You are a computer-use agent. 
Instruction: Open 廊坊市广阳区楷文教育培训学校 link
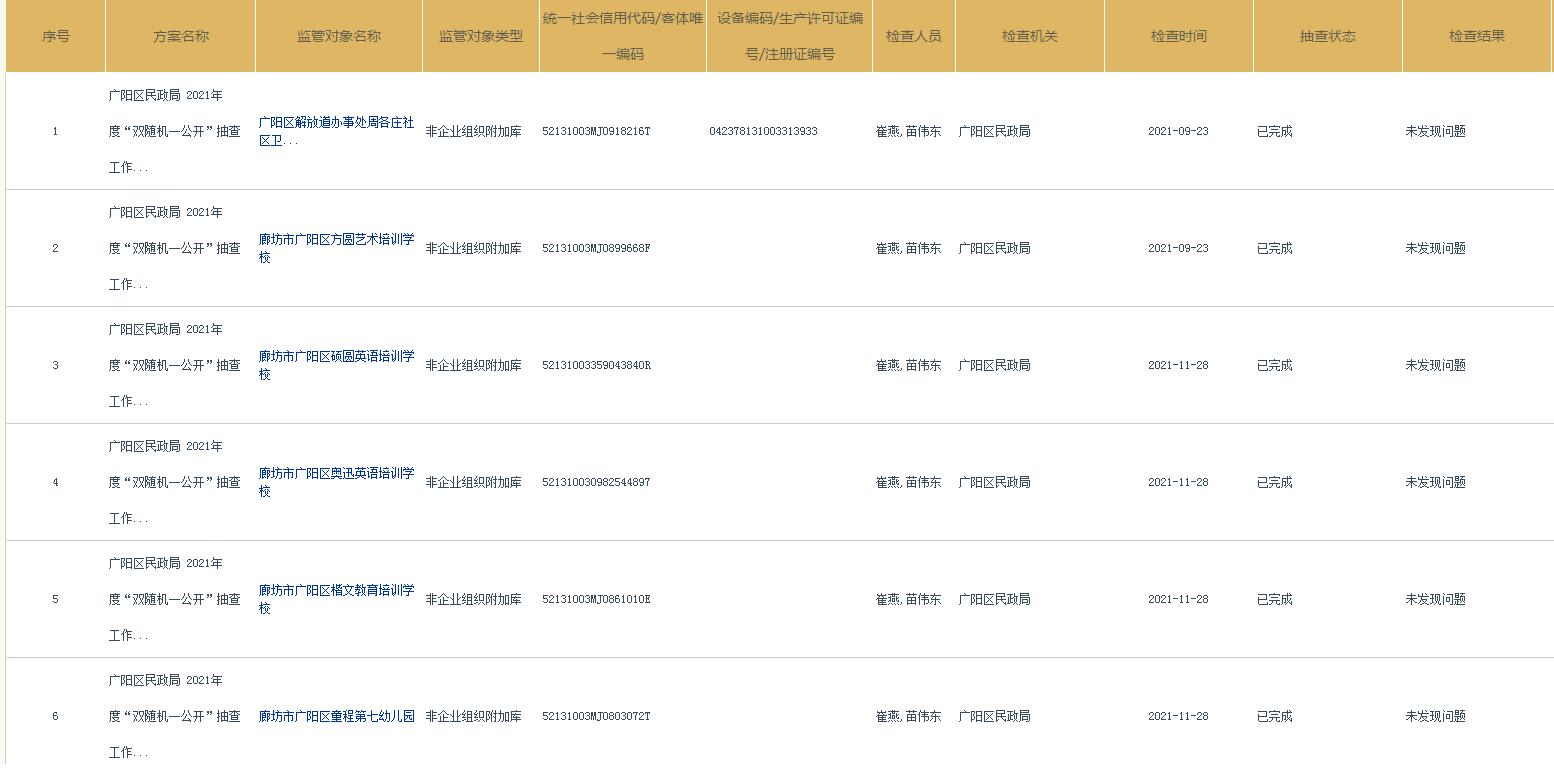click(336, 599)
